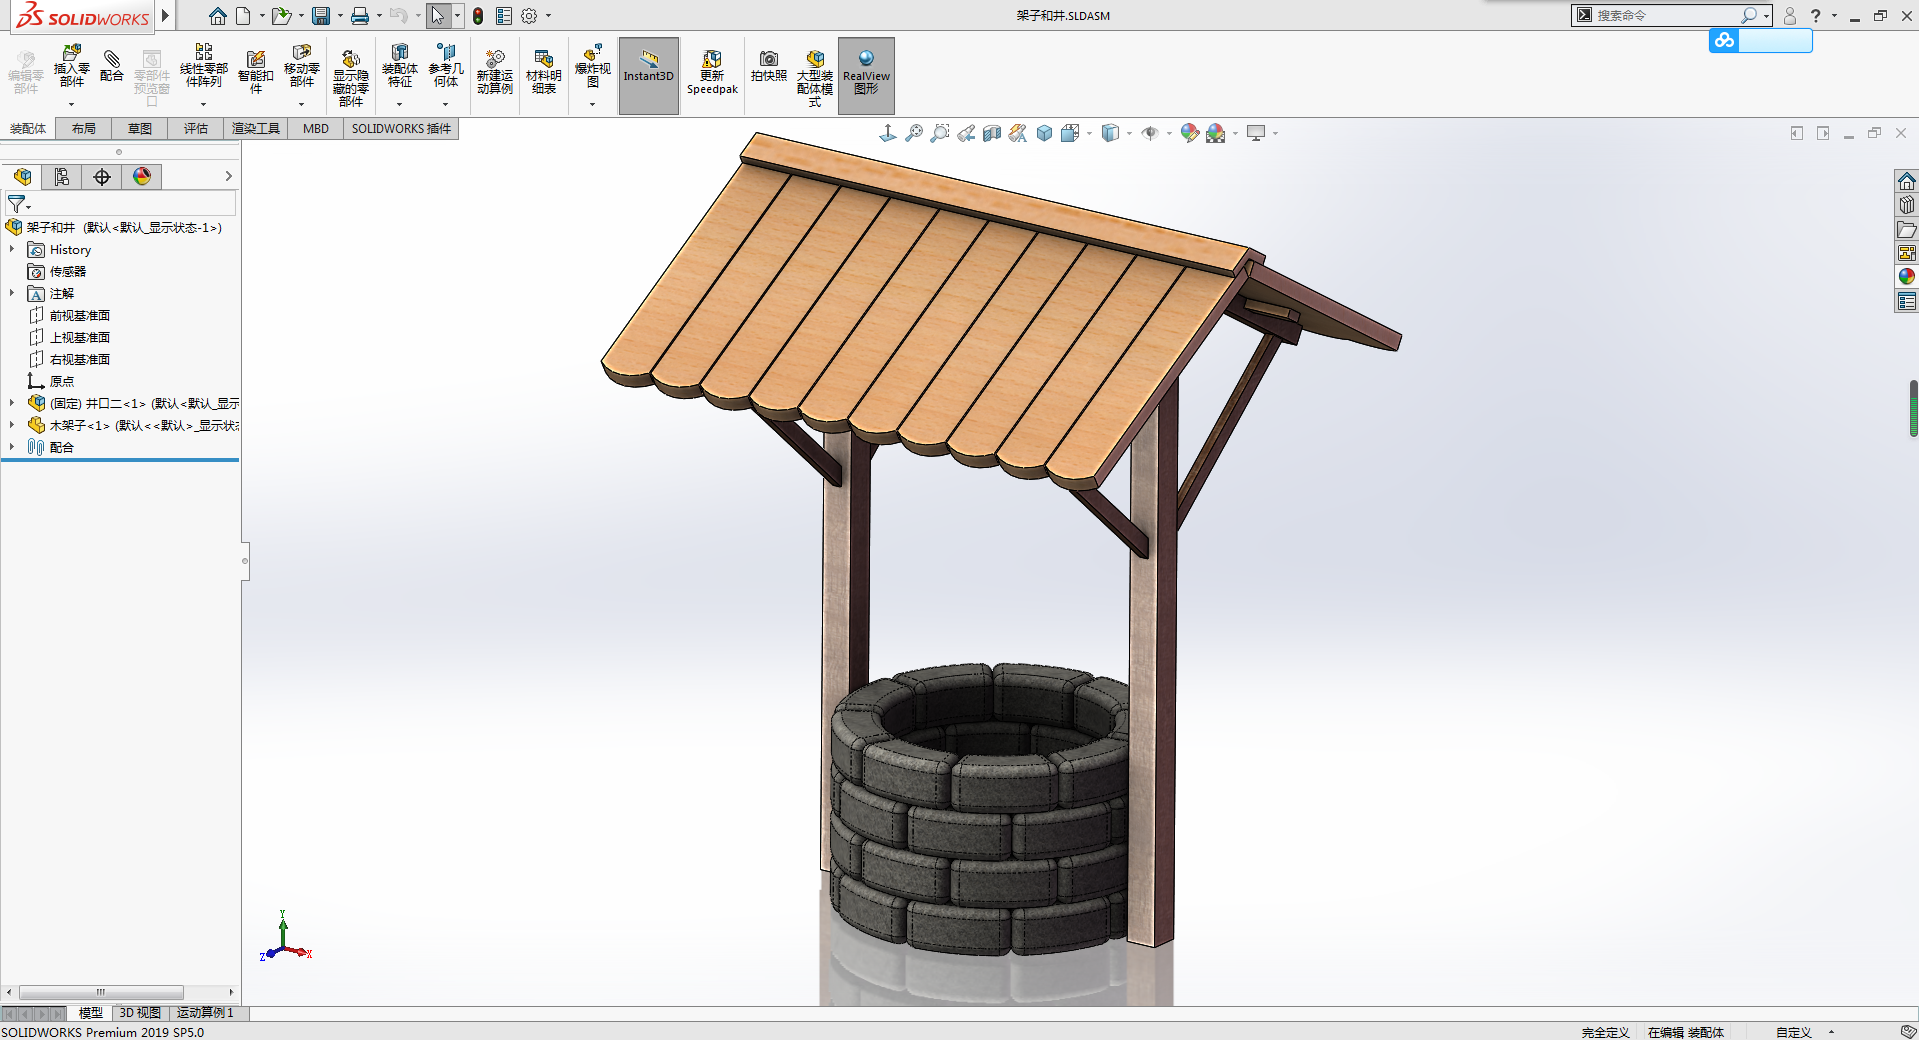Switch to the 评估 tab
1919x1040 pixels.
196,128
